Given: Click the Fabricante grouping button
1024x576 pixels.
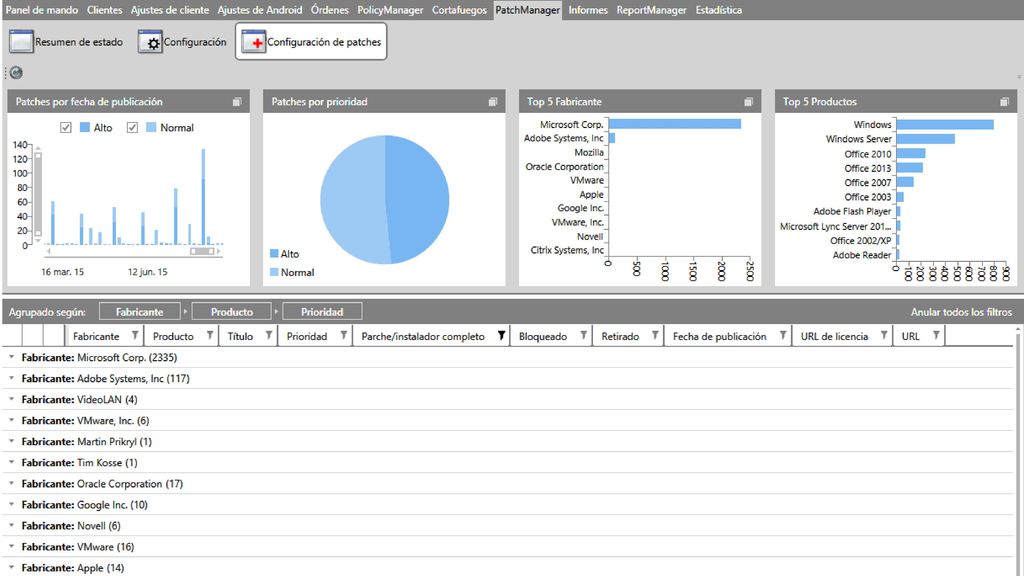Looking at the screenshot, I should pos(140,312).
